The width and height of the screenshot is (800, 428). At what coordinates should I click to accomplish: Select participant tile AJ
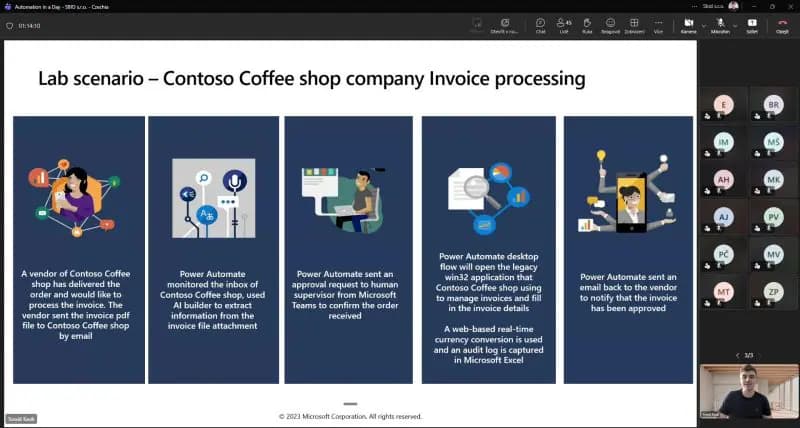[723, 217]
